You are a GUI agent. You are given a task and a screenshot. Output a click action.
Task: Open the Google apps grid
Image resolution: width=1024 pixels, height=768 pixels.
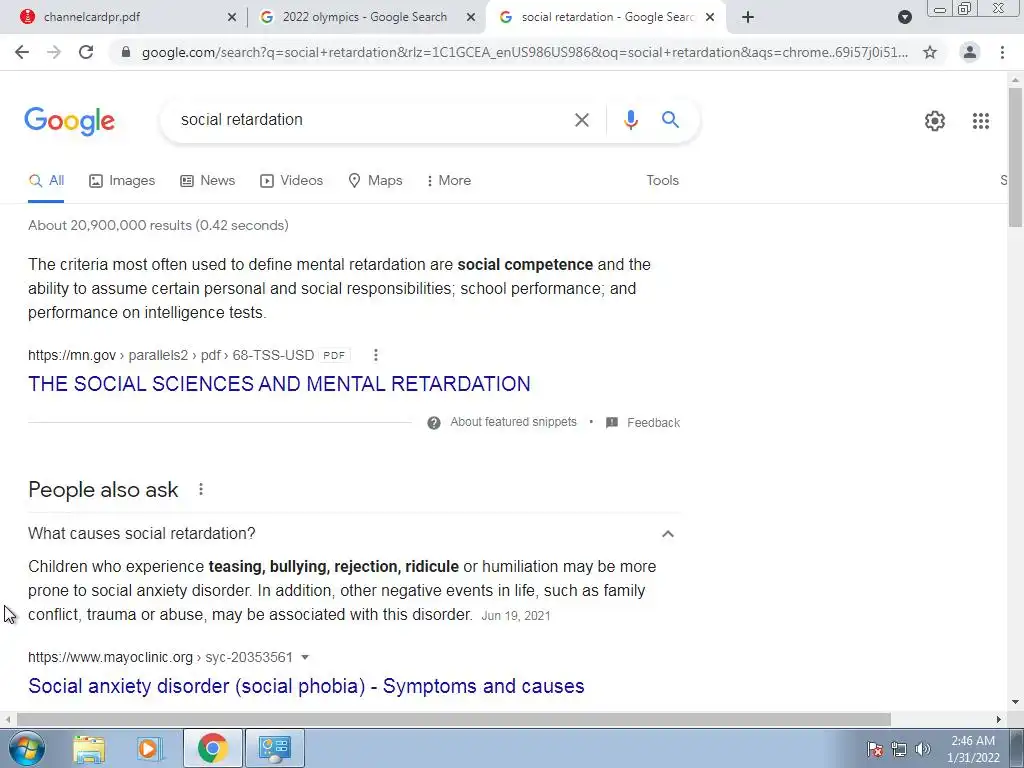pyautogui.click(x=980, y=121)
